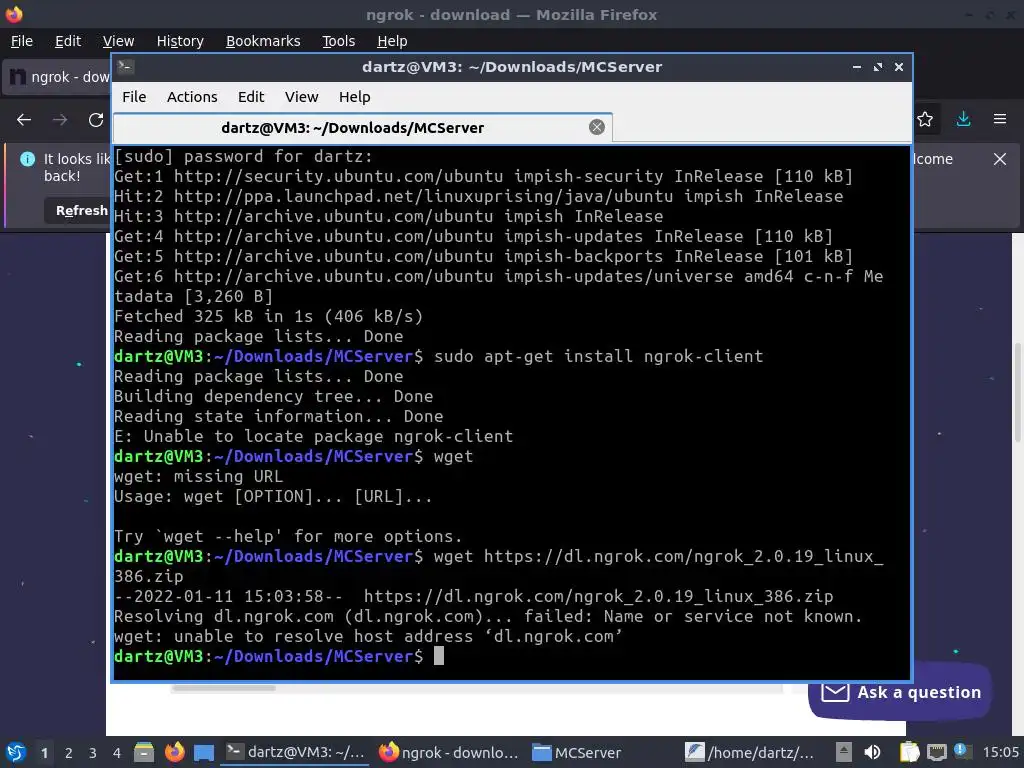Image resolution: width=1024 pixels, height=768 pixels.
Task: Open Firefox's Edit menu
Action: click(x=68, y=41)
